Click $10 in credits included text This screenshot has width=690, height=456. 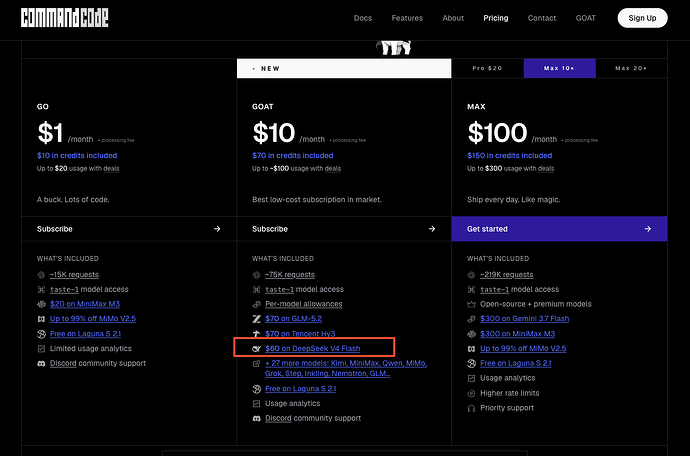77,155
